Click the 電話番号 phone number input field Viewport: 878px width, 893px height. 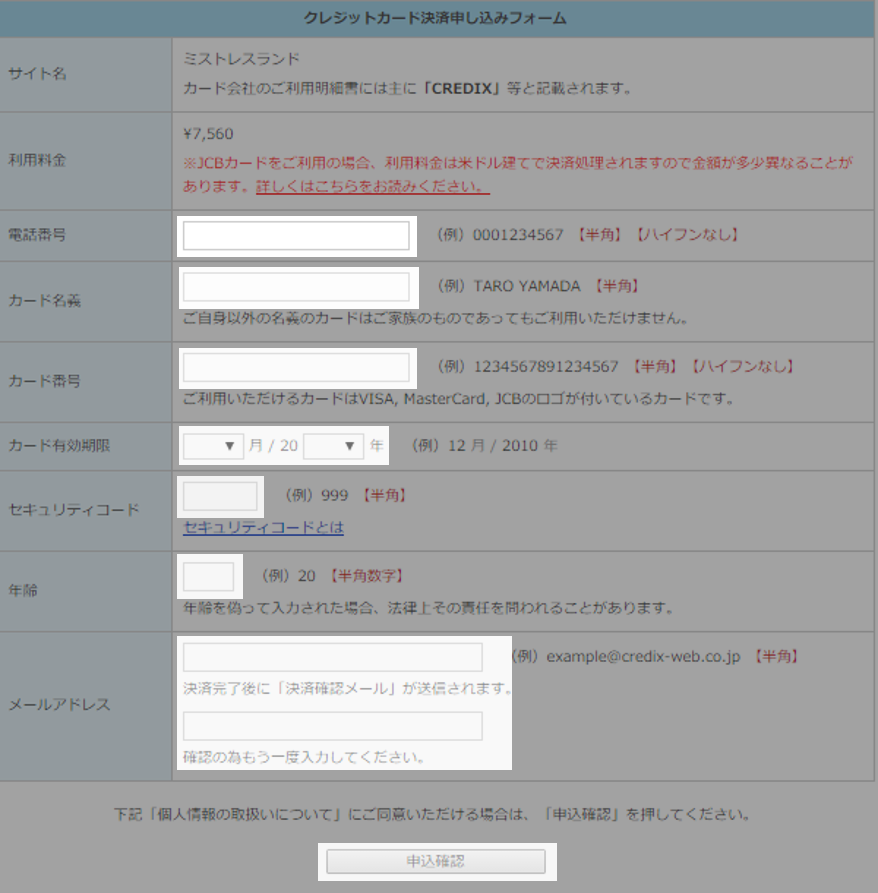pos(296,236)
